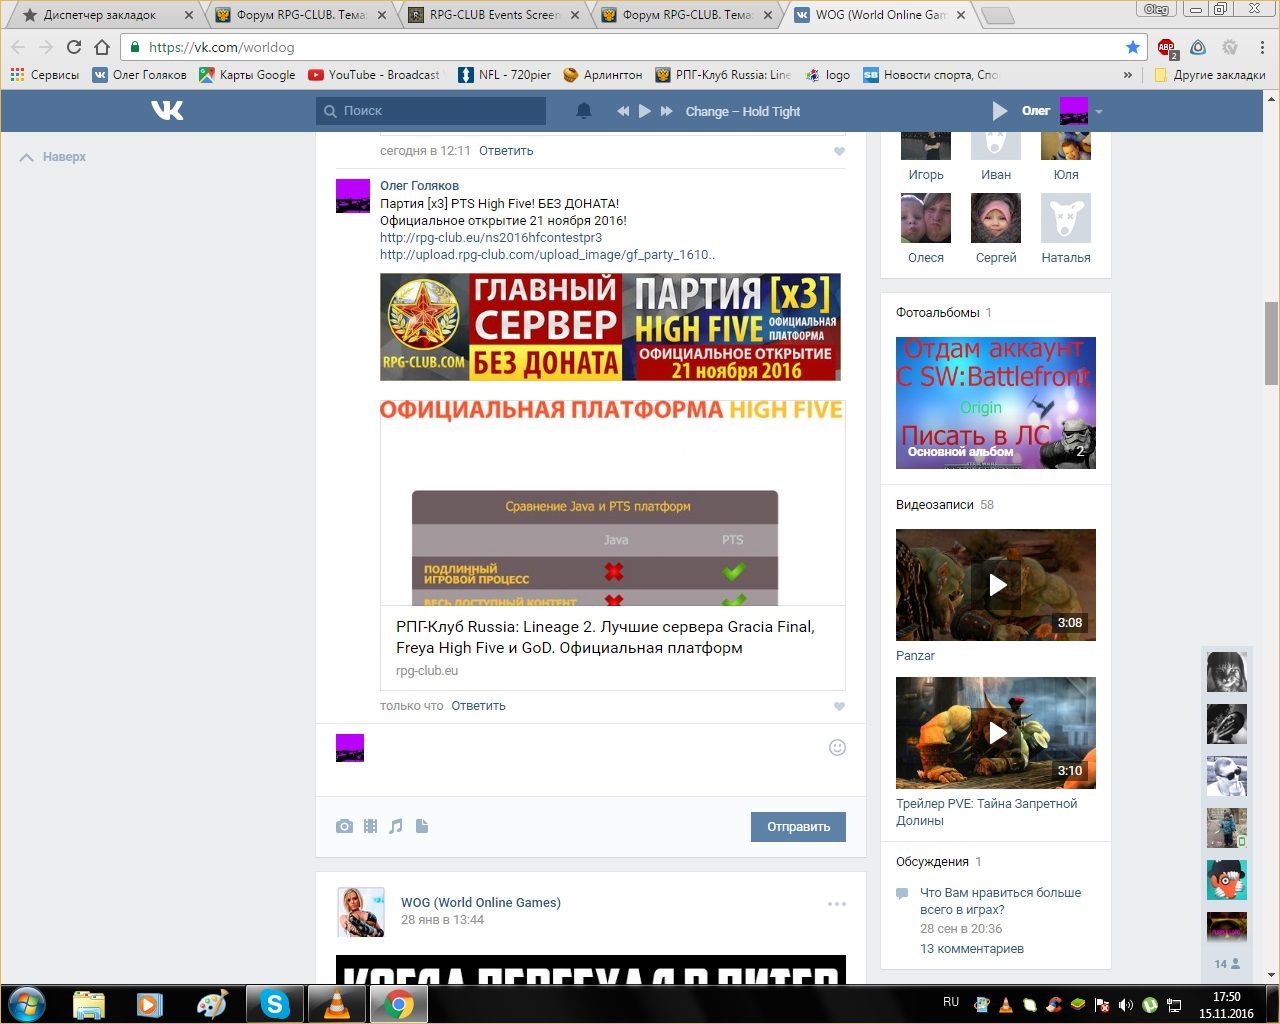Open the Обсуждения section header
Image resolution: width=1280 pixels, height=1024 pixels.
pos(932,862)
